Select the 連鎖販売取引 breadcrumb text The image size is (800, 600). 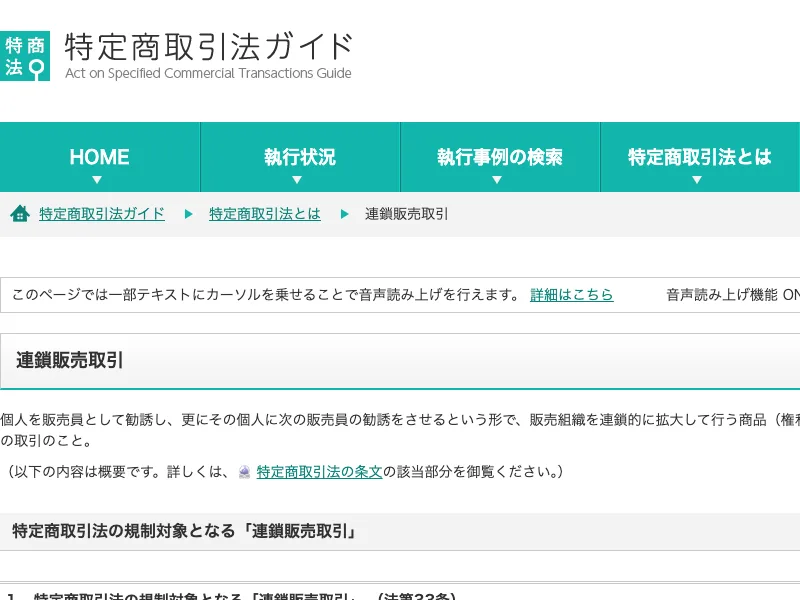pyautogui.click(x=407, y=214)
